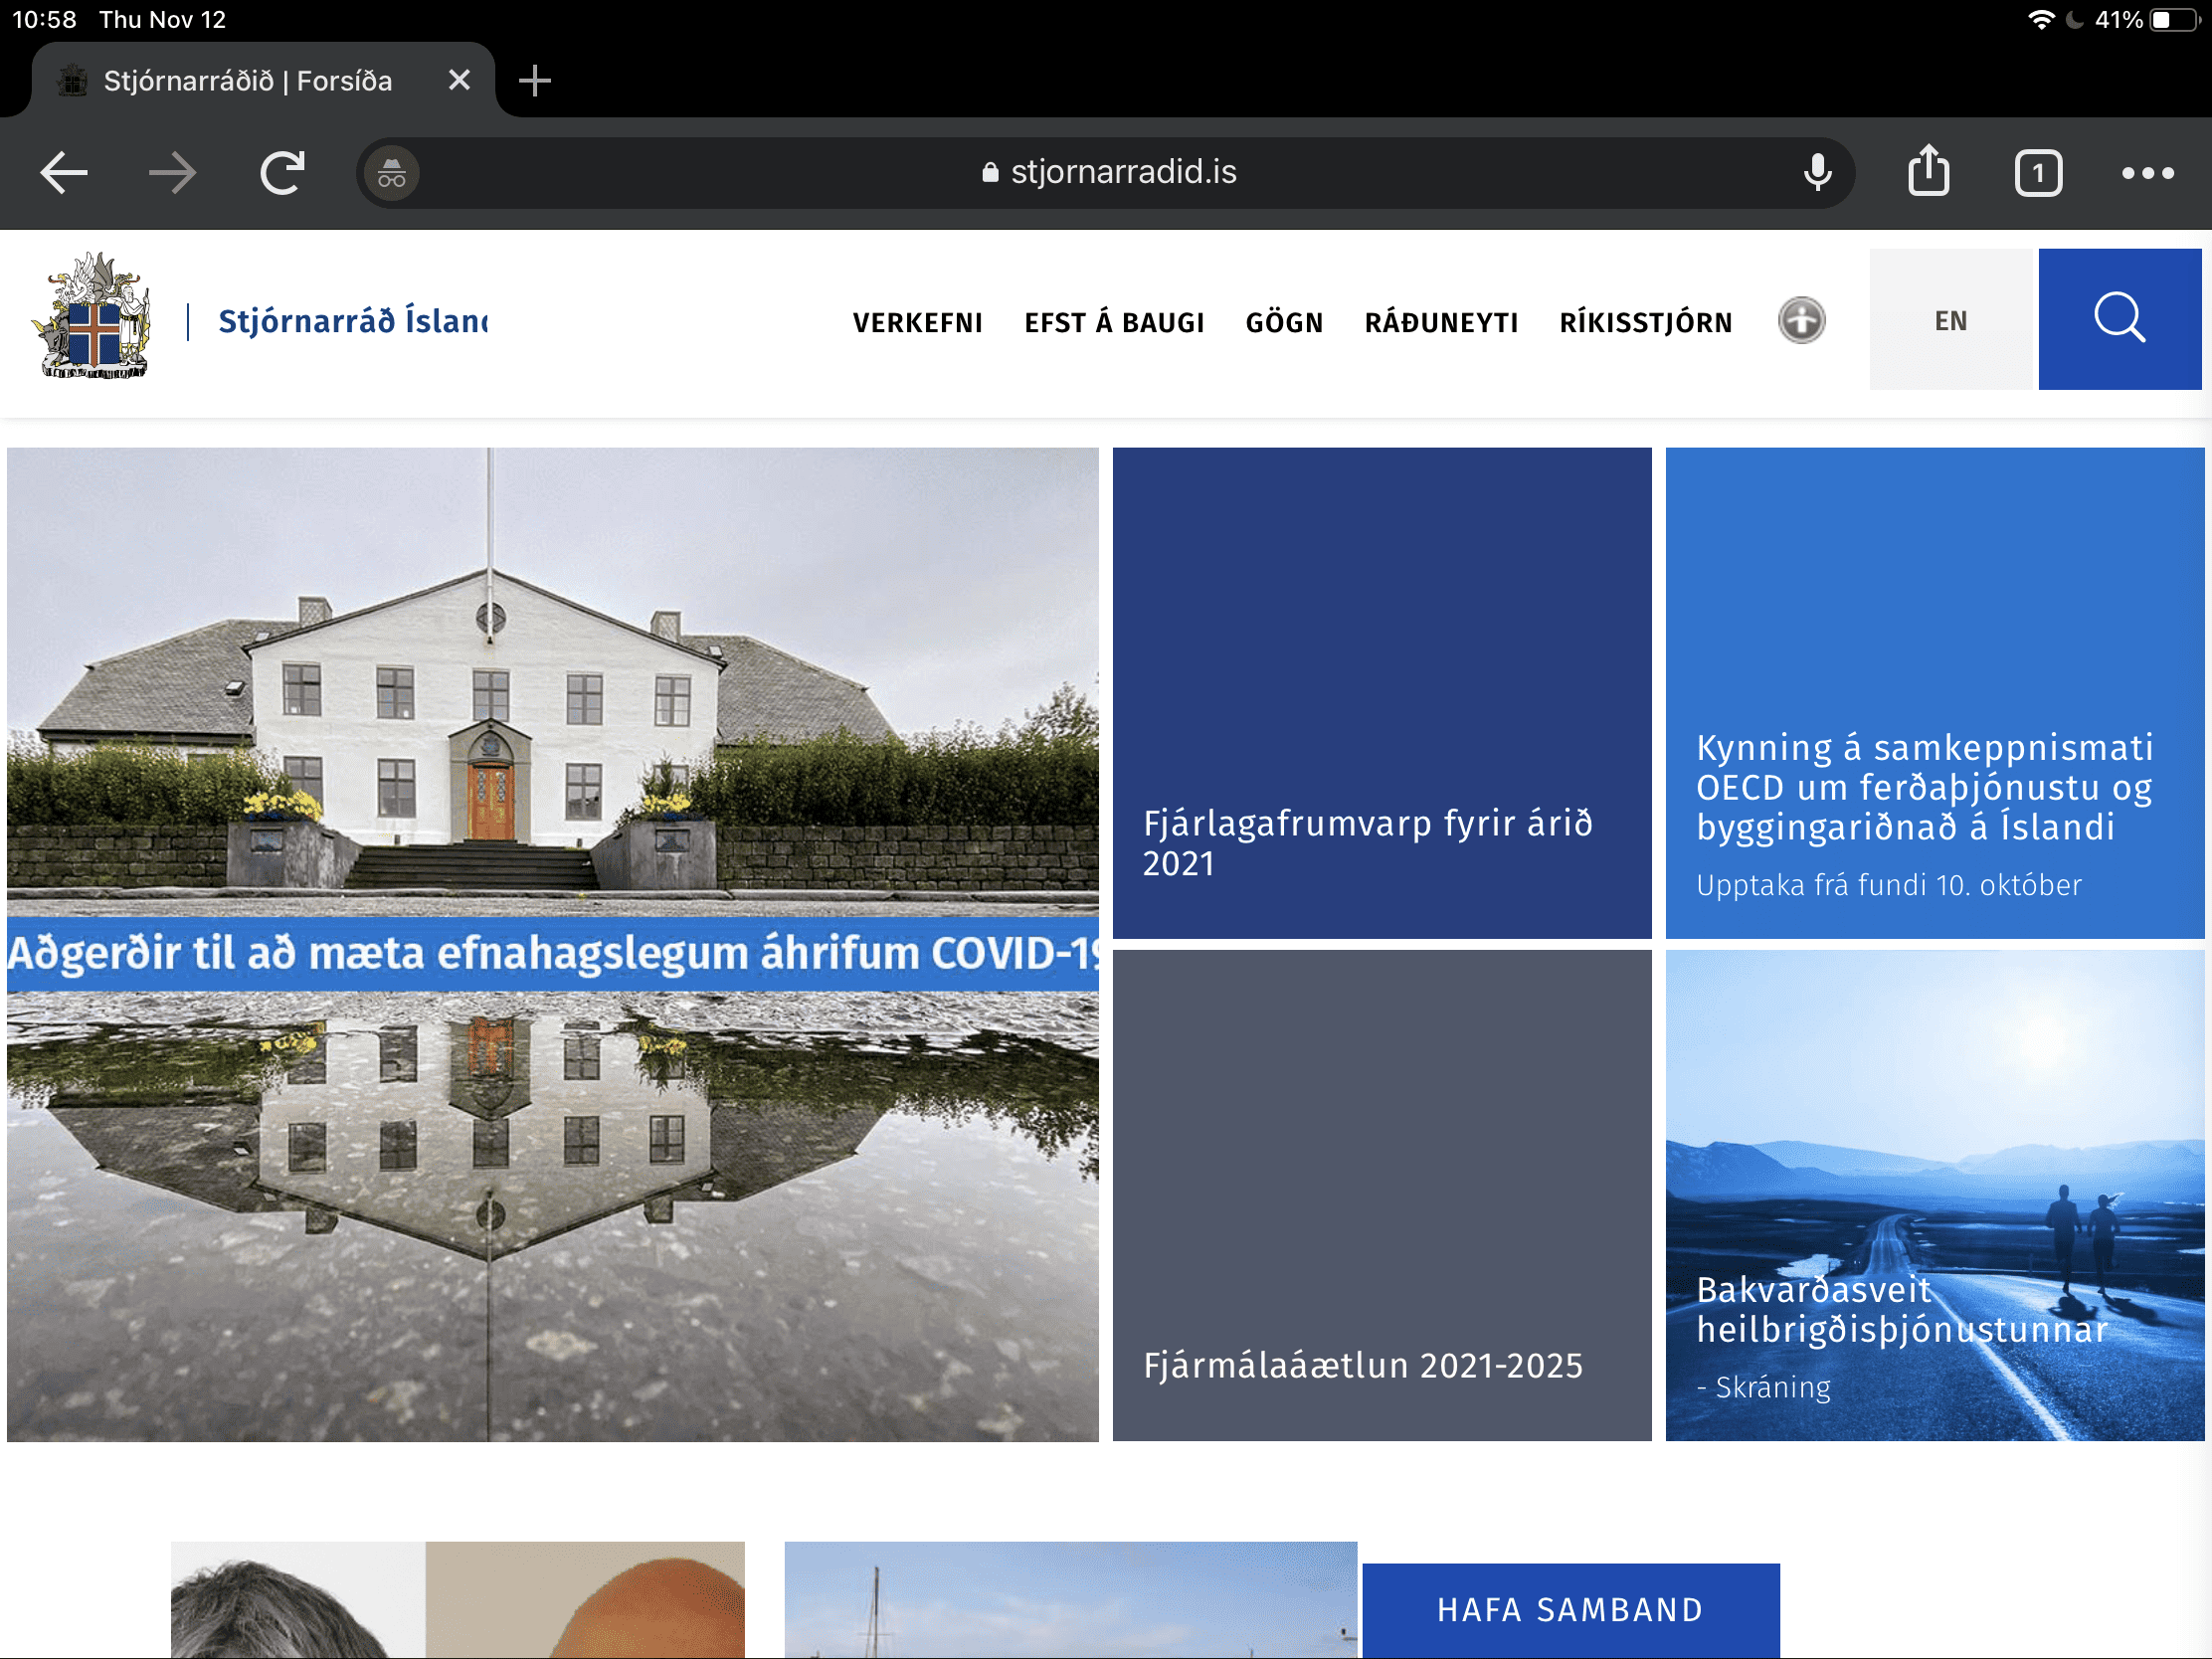Click the HAFA SAMBAND button
Screen dimensions: 2212x1659
point(1570,1609)
